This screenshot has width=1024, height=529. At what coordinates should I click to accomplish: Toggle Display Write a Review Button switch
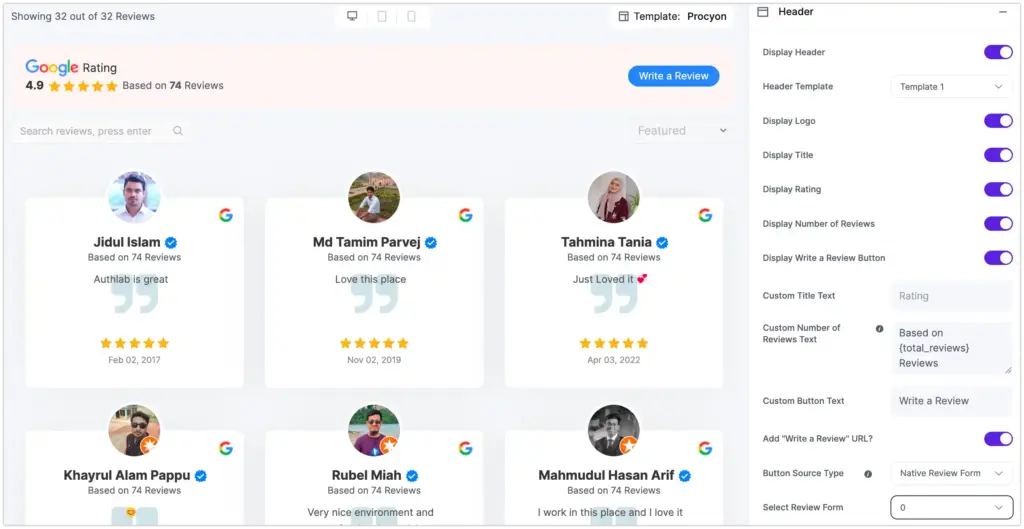998,258
